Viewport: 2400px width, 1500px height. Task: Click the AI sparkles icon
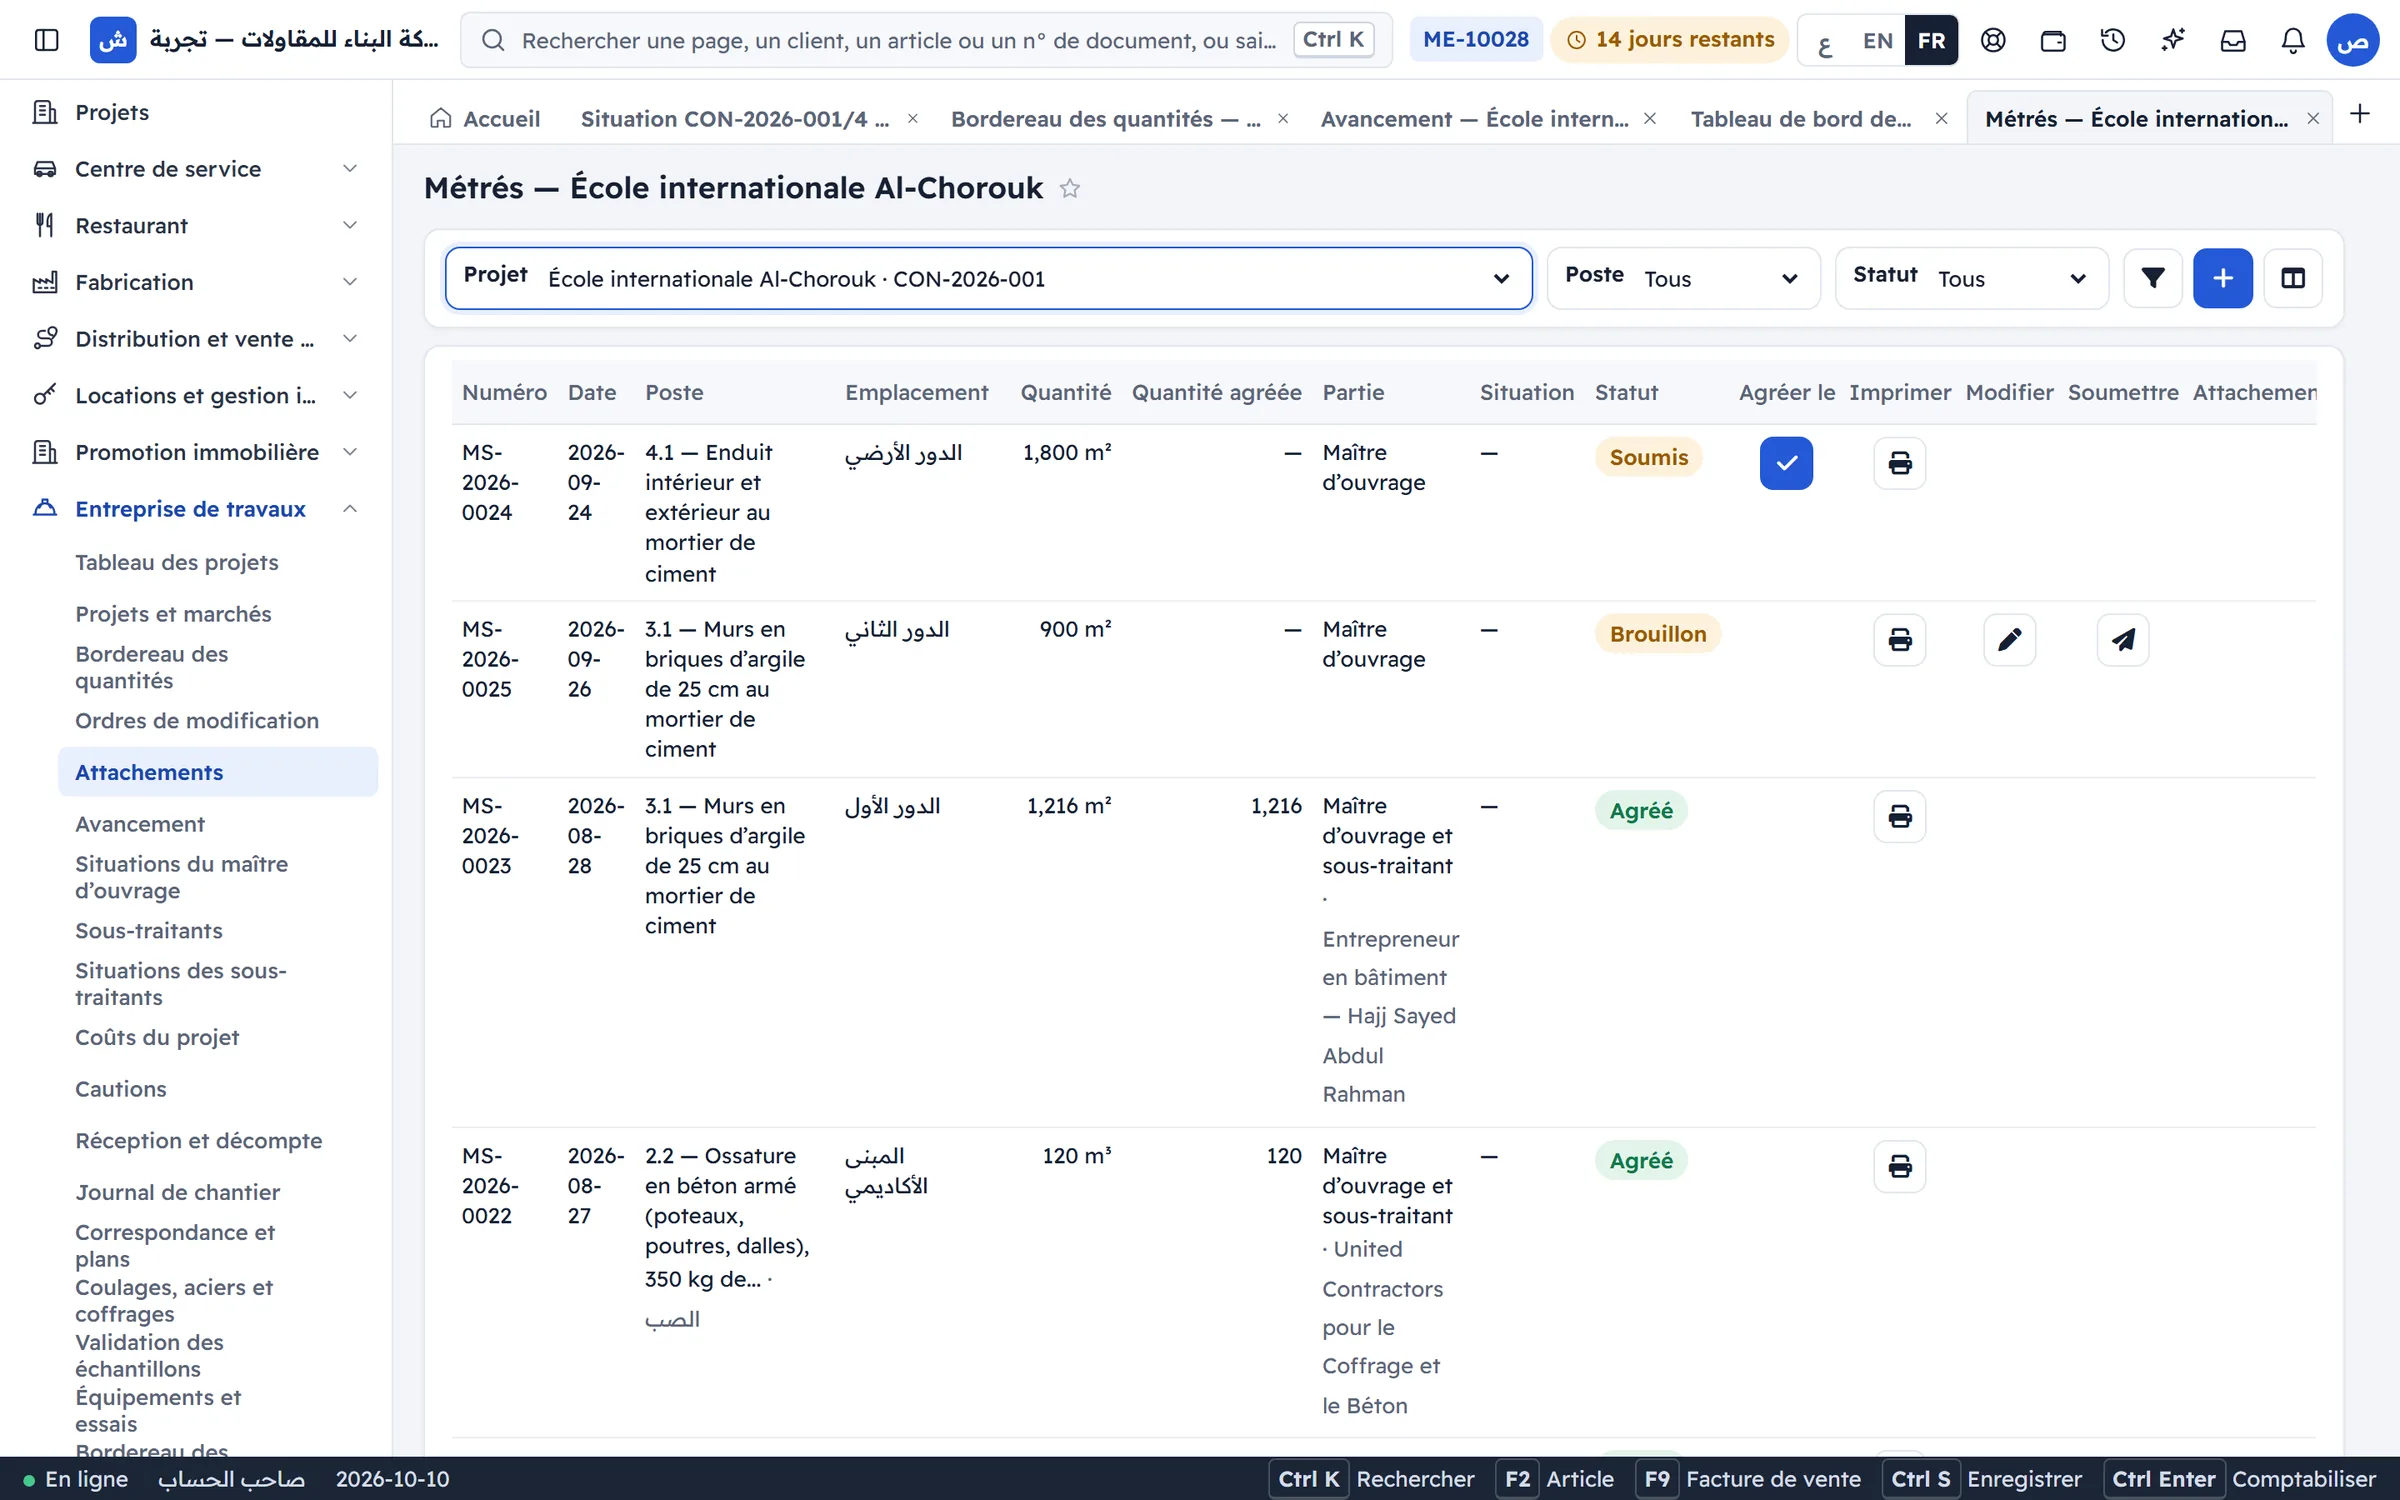click(x=2173, y=40)
